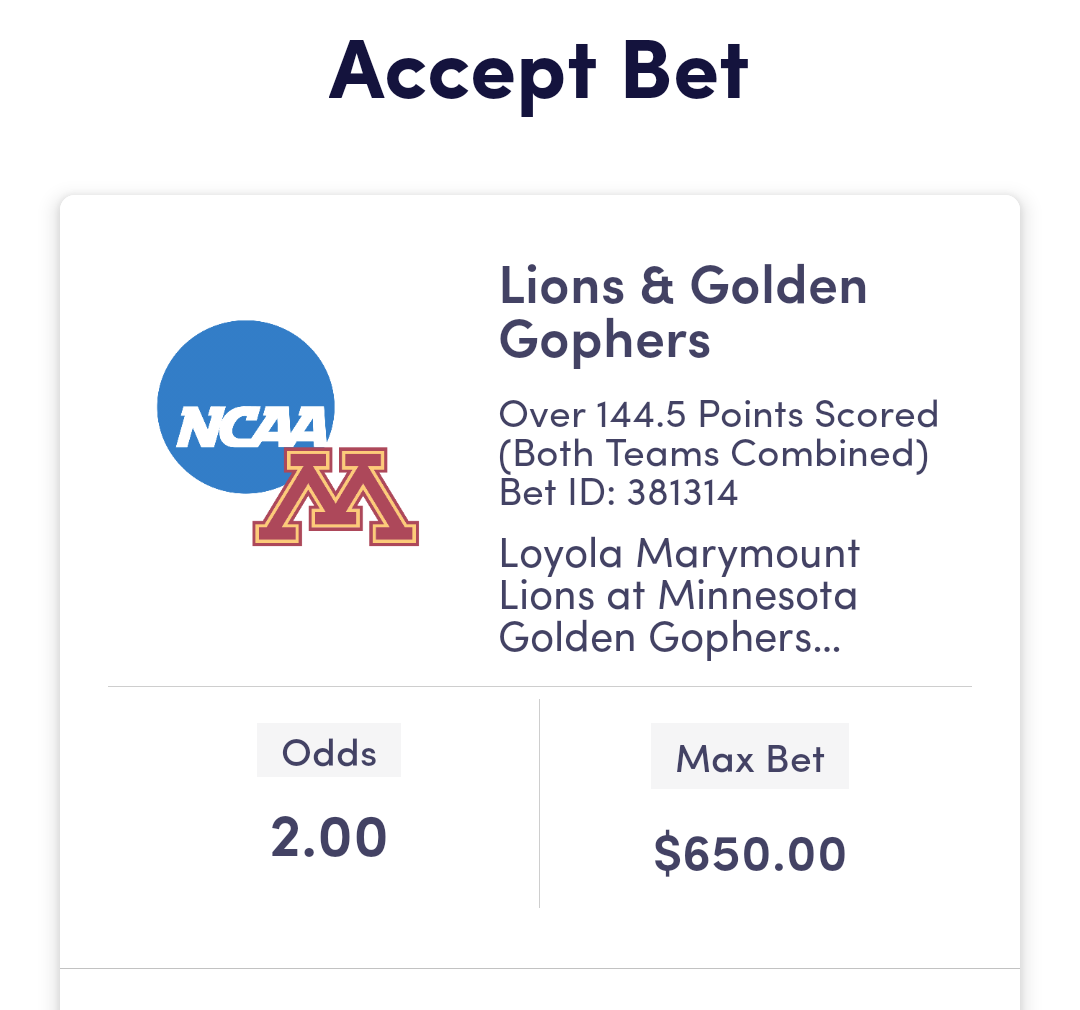The width and height of the screenshot is (1080, 1010).
Task: Select the Accept Bet heading
Action: pos(539,70)
